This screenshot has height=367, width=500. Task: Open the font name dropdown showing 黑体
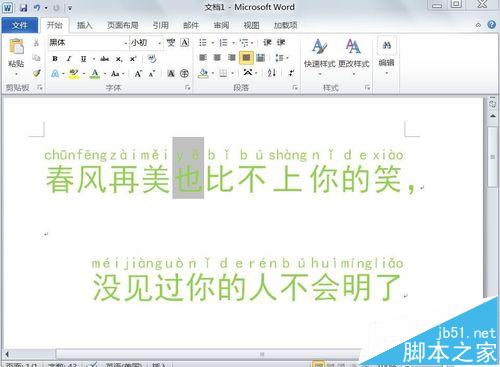[x=88, y=43]
